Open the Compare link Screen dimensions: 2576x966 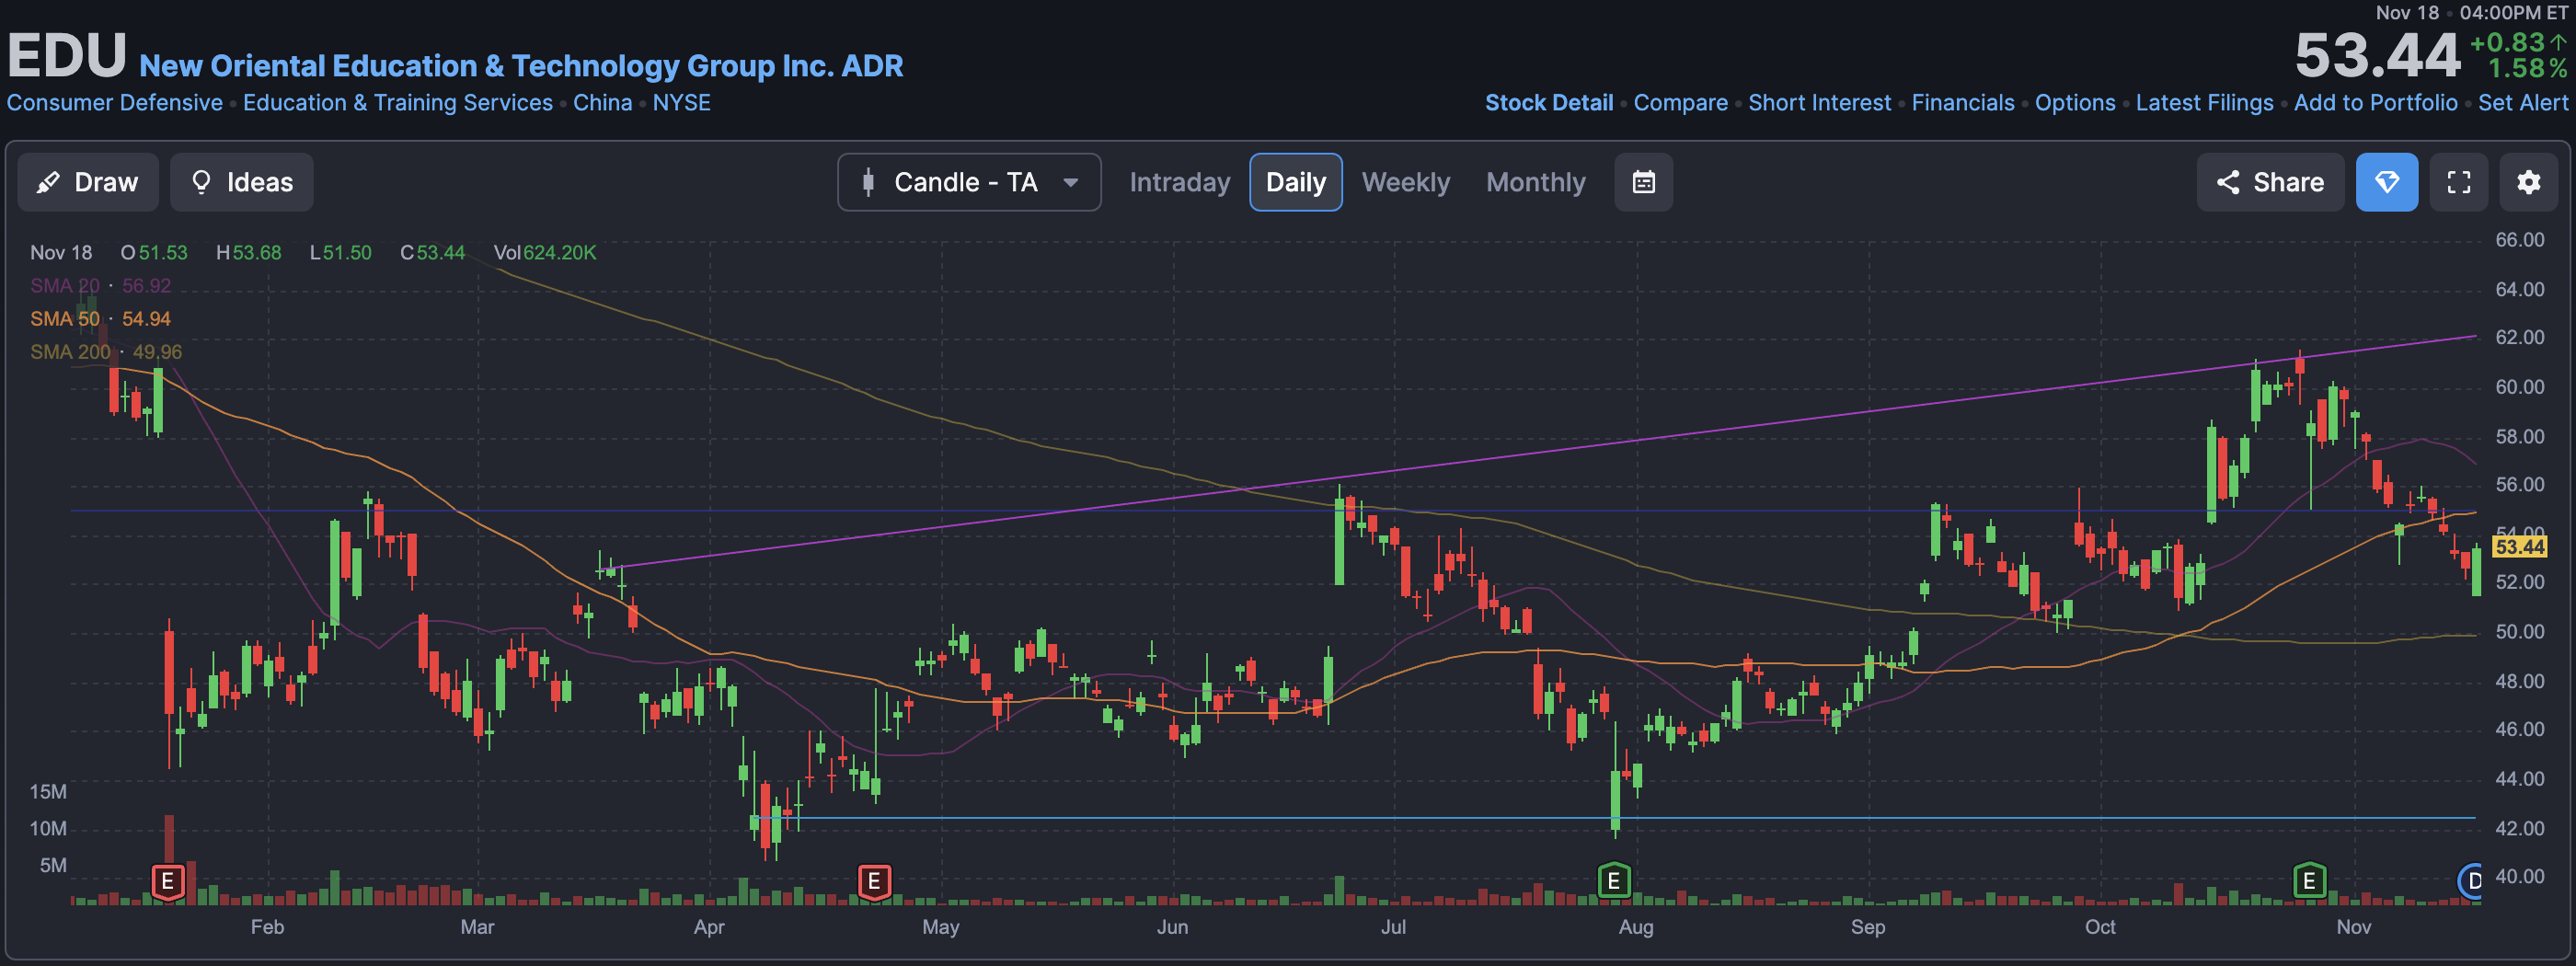pos(1680,103)
